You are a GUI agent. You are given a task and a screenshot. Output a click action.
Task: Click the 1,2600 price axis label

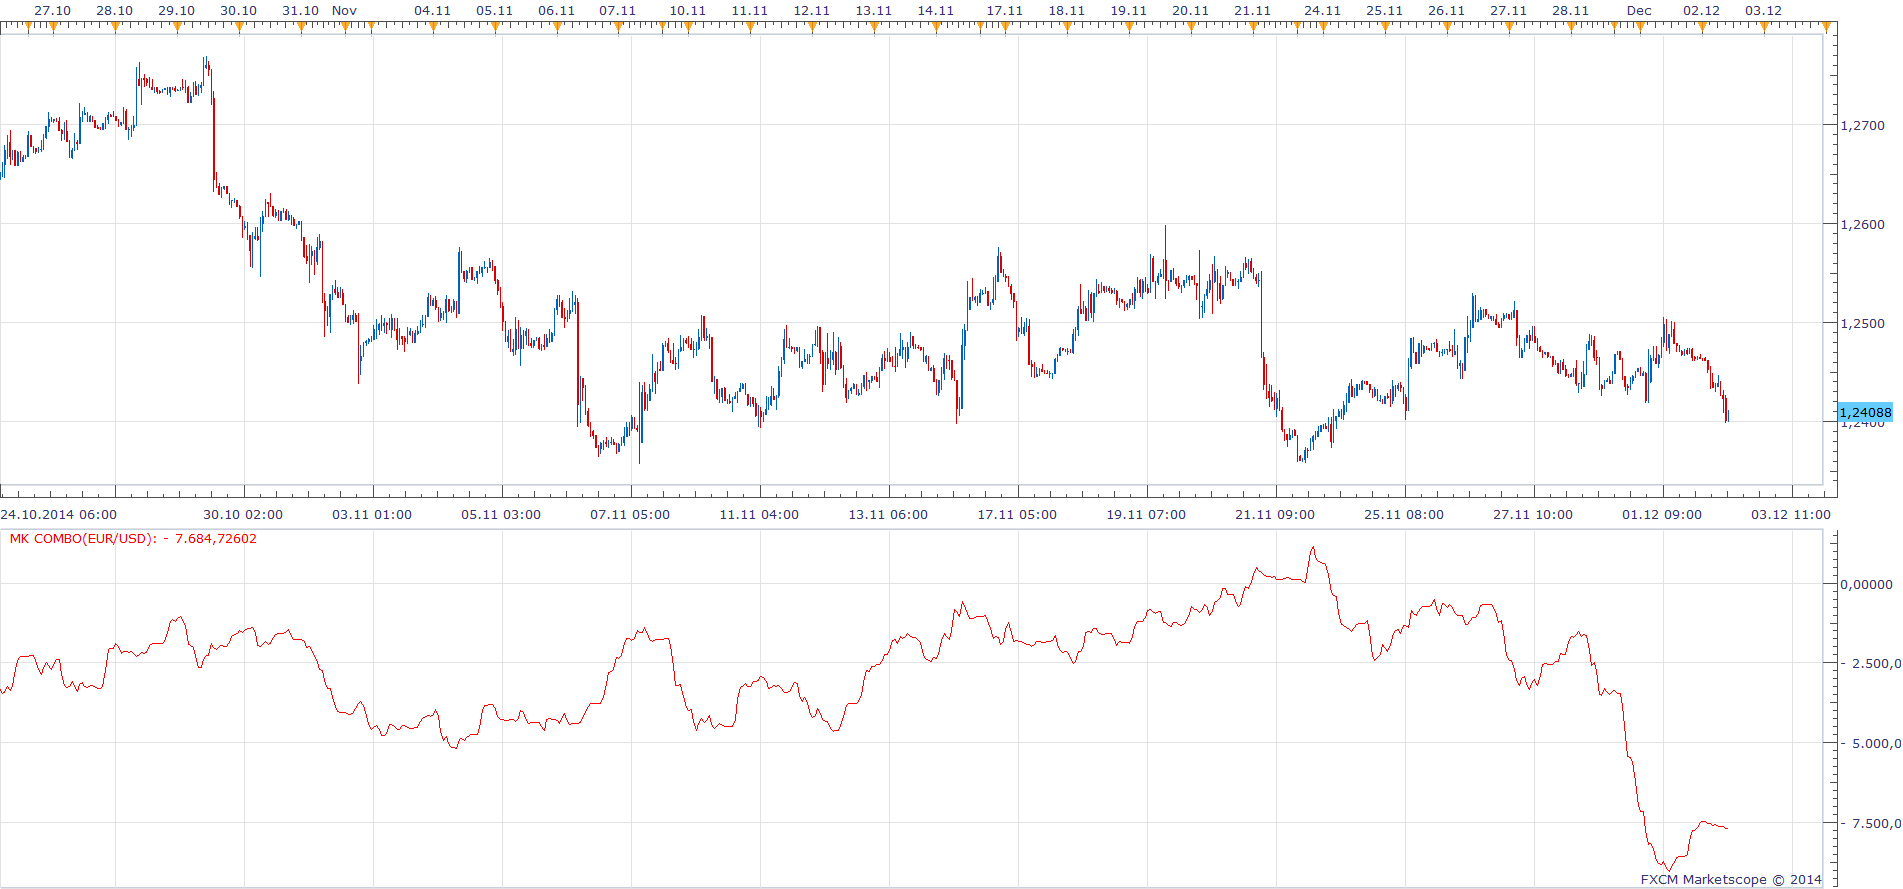point(1863,225)
